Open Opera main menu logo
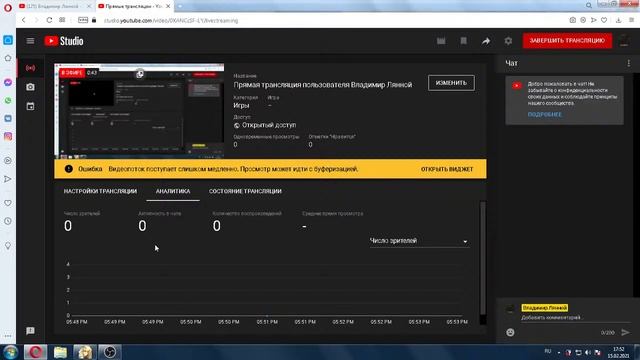 pos(8,7)
